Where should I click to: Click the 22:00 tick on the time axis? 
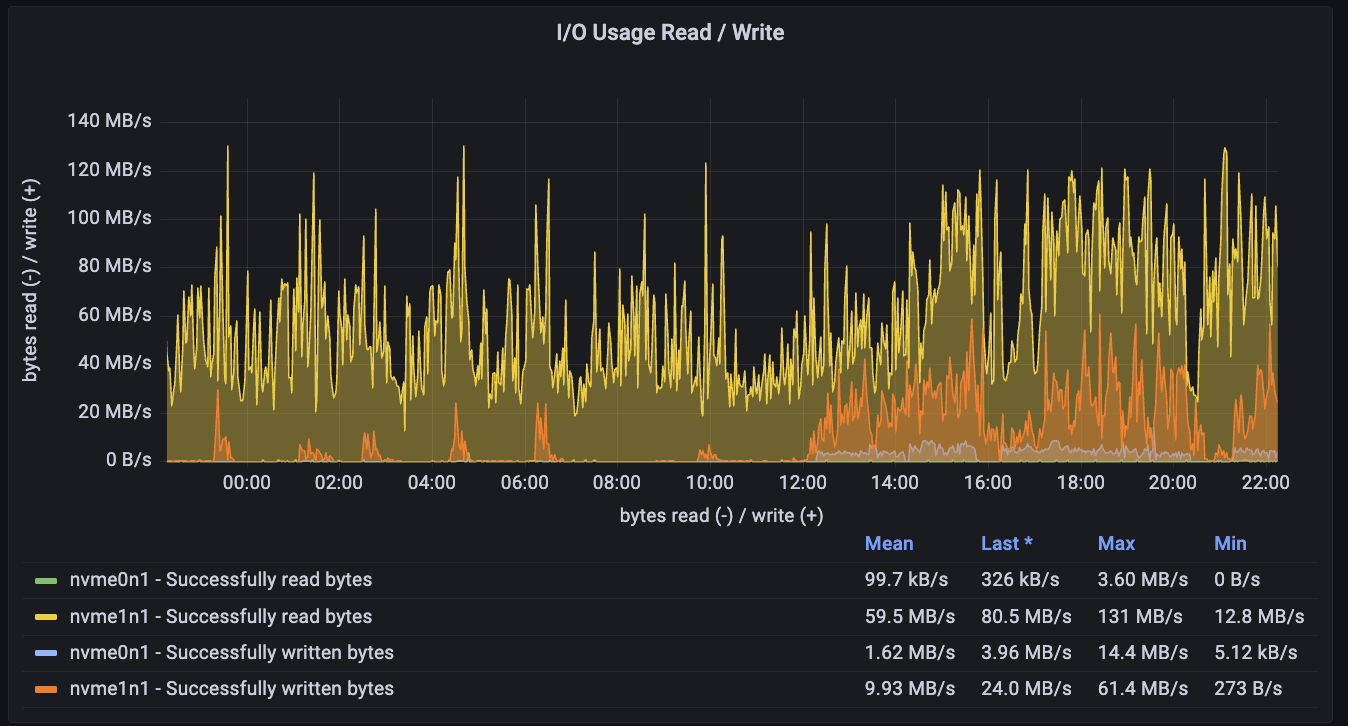click(x=1265, y=483)
